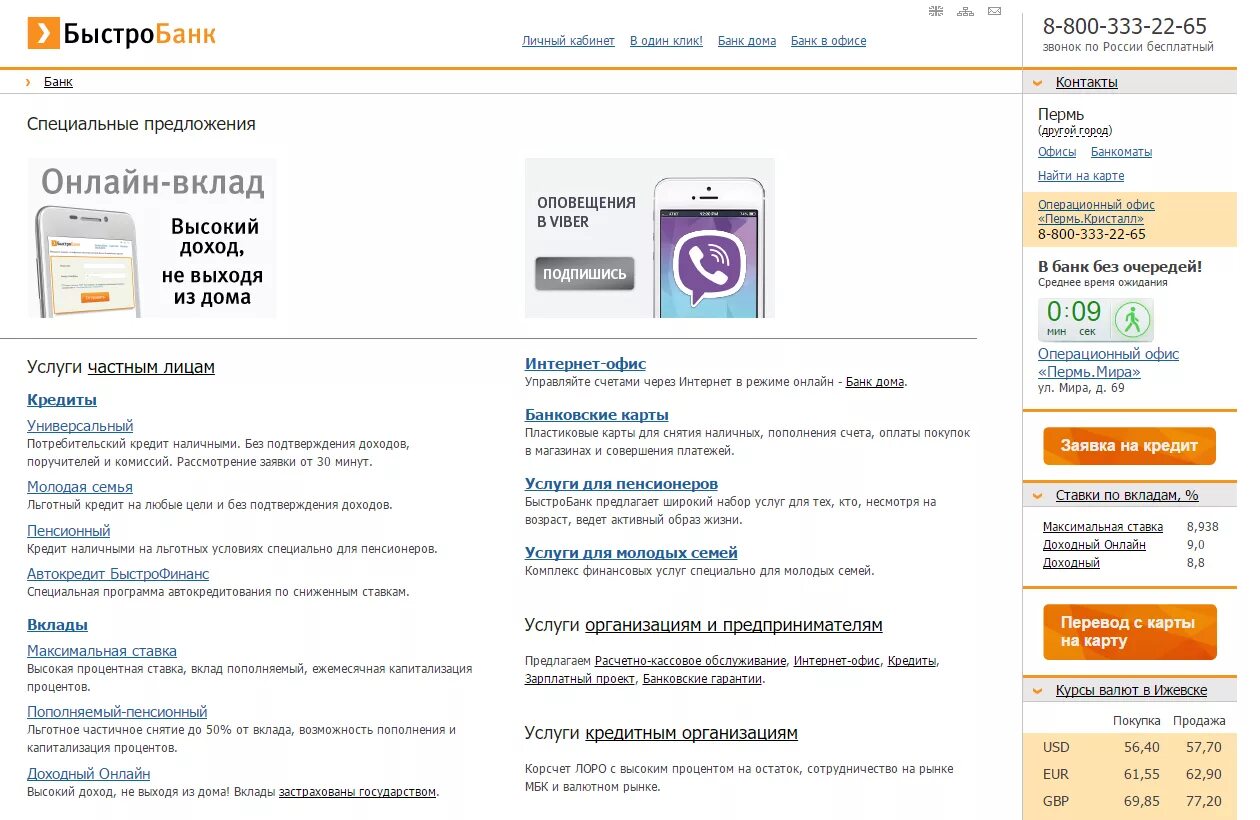
Task: Click the БыстроБанк logo
Action: [121, 33]
